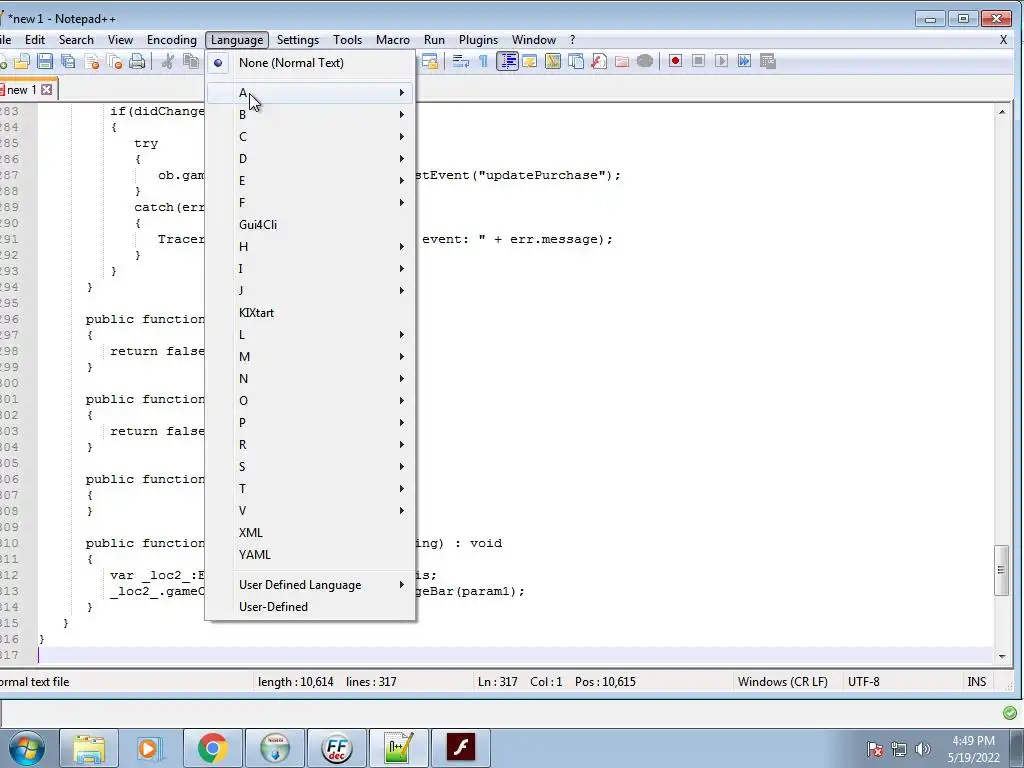The width and height of the screenshot is (1024, 768).
Task: Open the Encoding menu
Action: click(172, 40)
